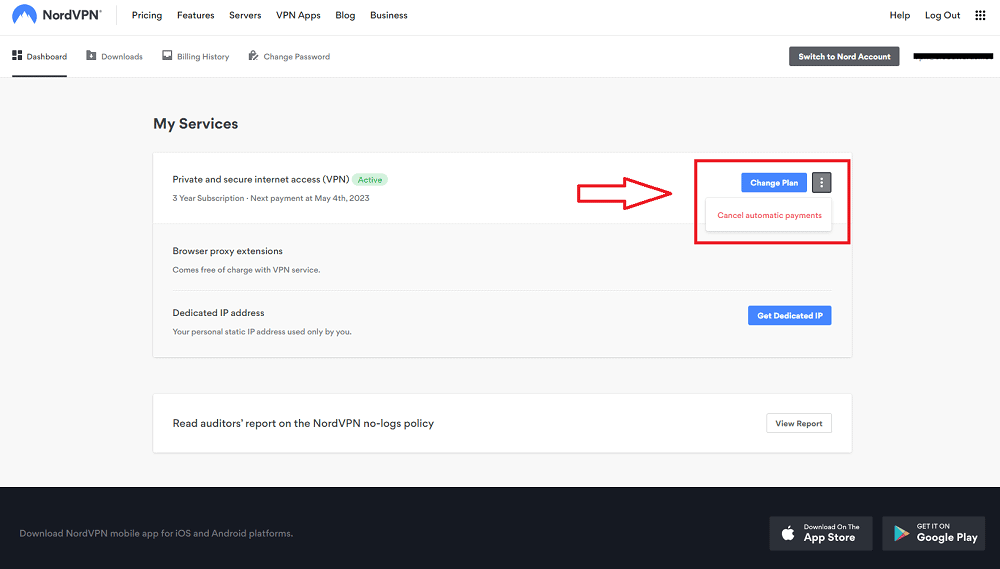Click the View Report button
The height and width of the screenshot is (569, 1000).
(x=798, y=423)
